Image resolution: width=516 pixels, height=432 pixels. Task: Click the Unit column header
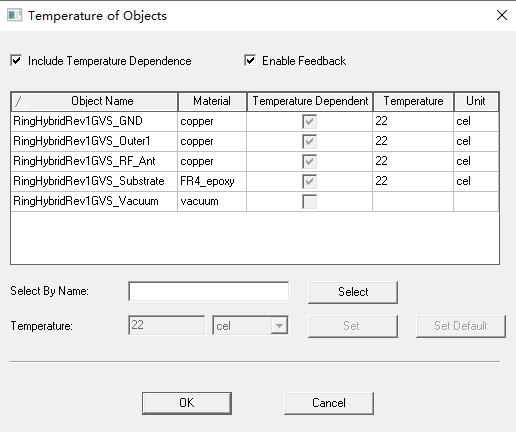(x=476, y=101)
